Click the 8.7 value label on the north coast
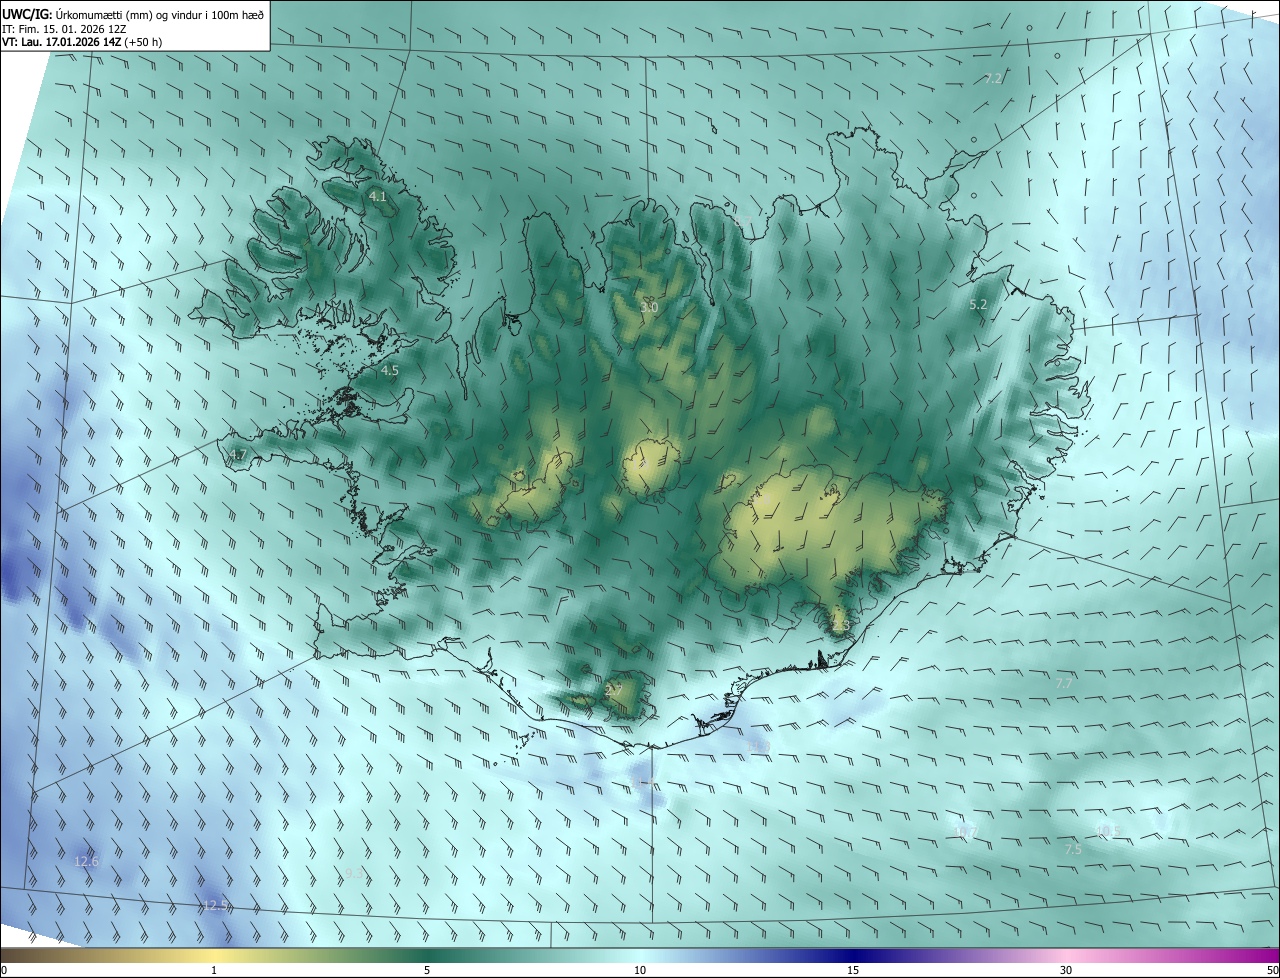Viewport: 1280px width, 978px height. [x=743, y=221]
